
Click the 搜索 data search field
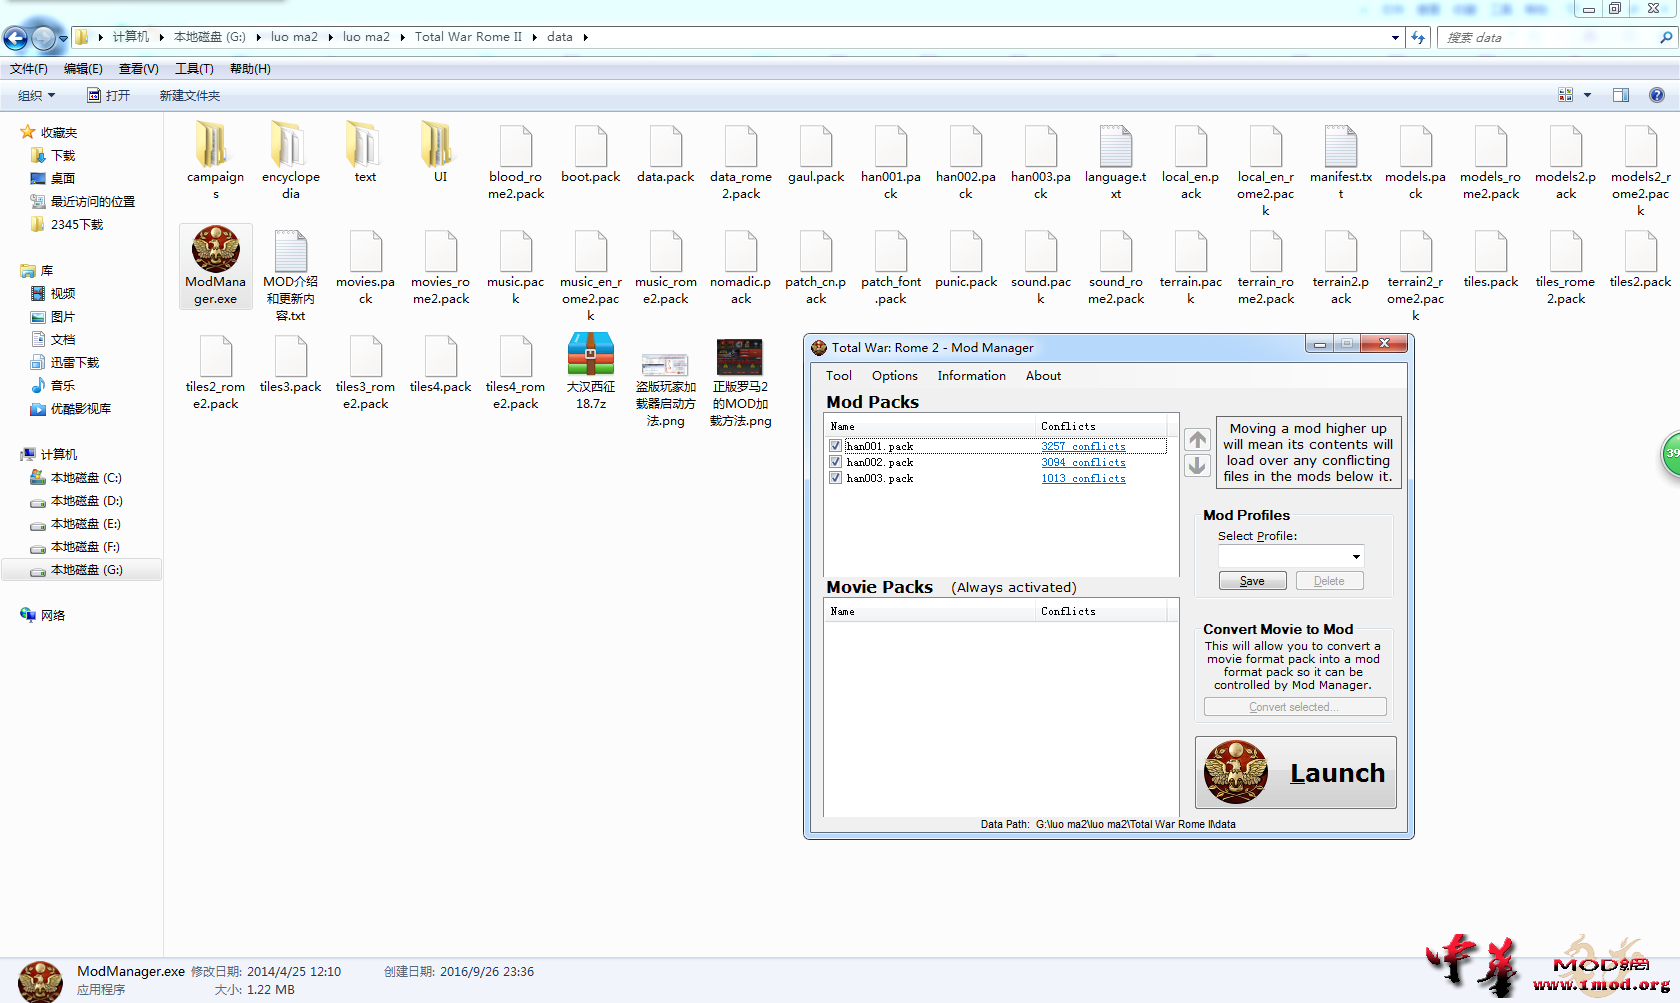[x=1548, y=38]
